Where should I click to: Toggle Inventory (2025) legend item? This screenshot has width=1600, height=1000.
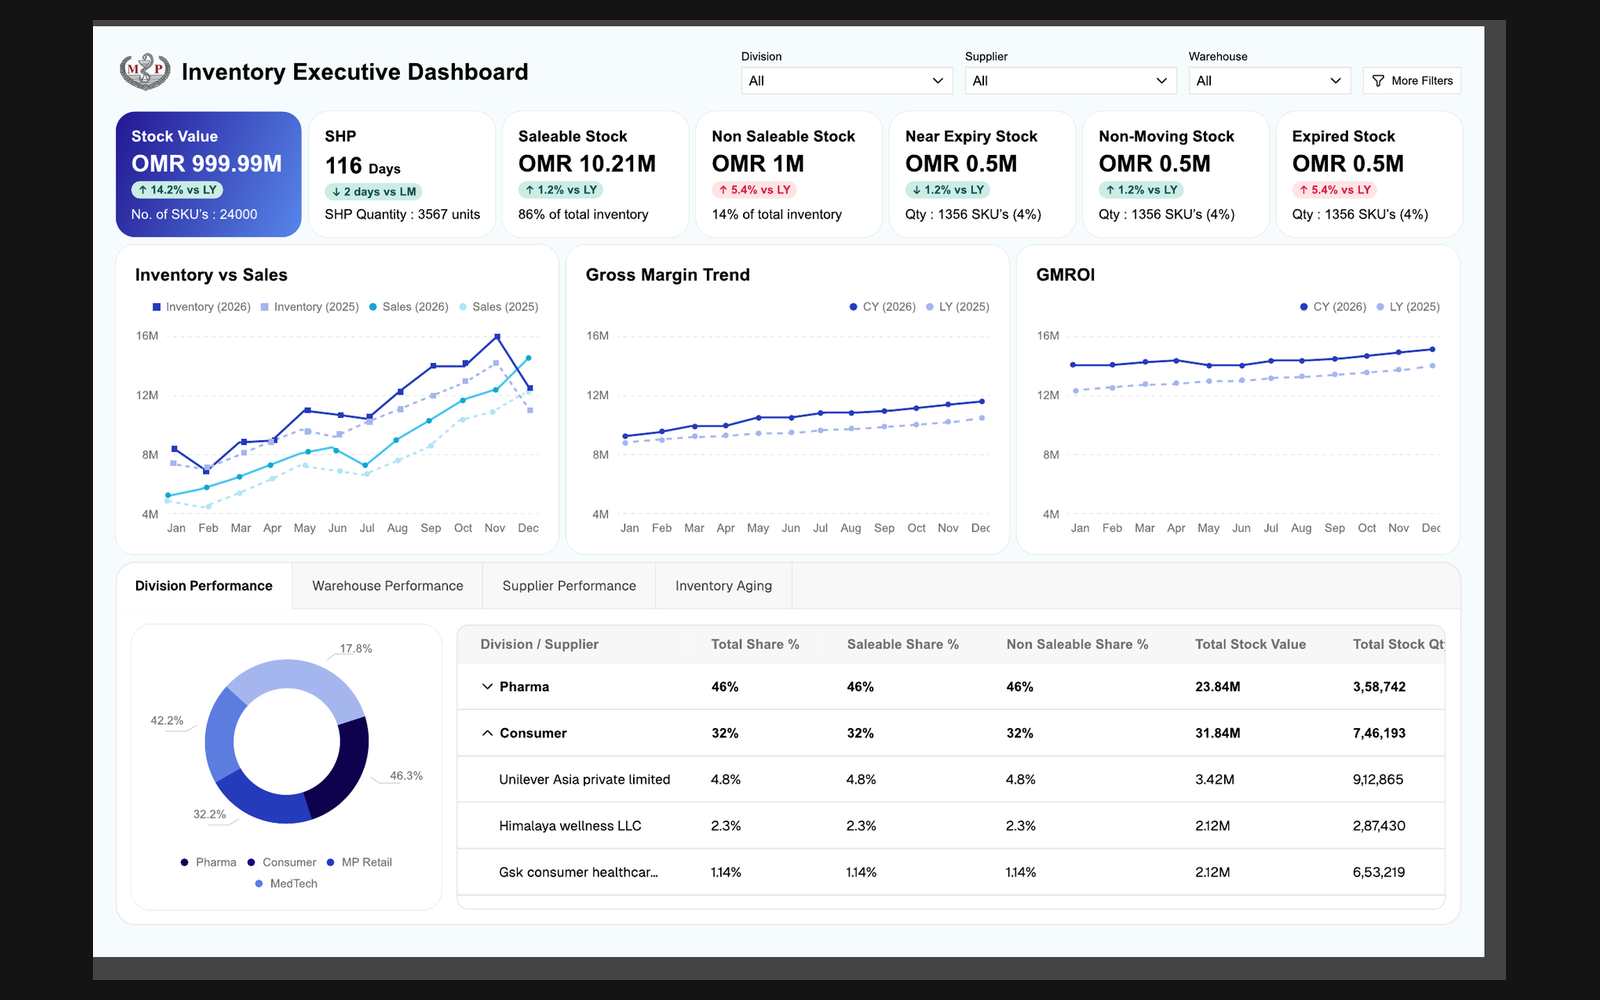coord(309,307)
